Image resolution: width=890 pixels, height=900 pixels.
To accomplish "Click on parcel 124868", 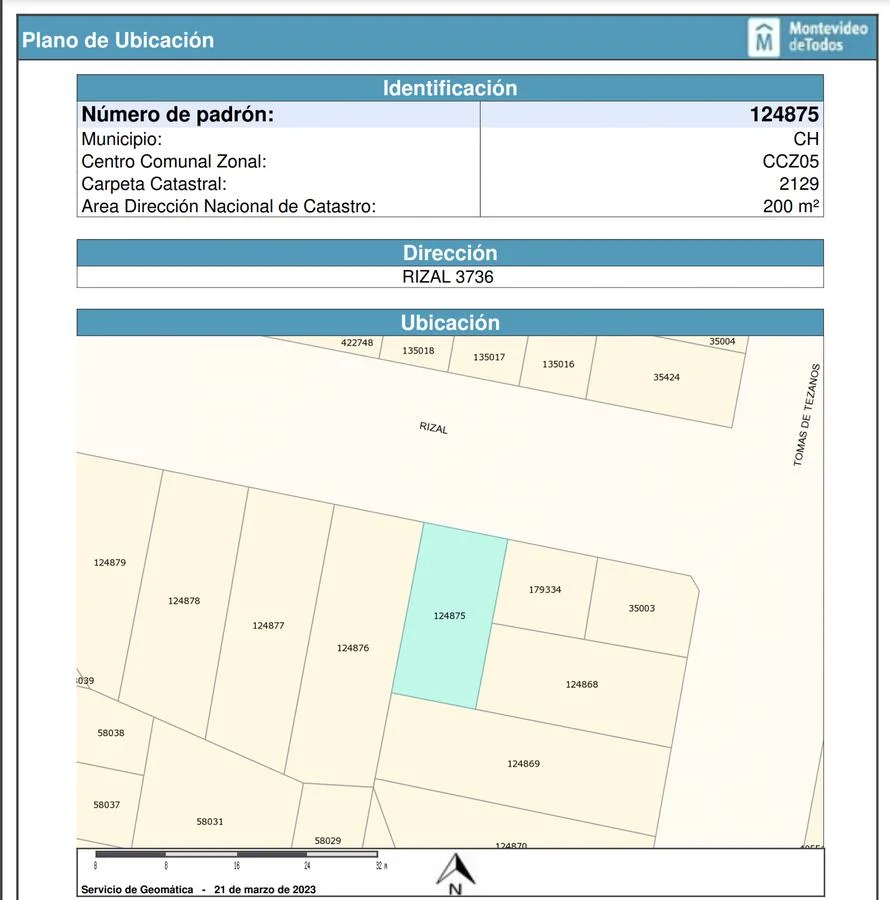I will coord(581,684).
